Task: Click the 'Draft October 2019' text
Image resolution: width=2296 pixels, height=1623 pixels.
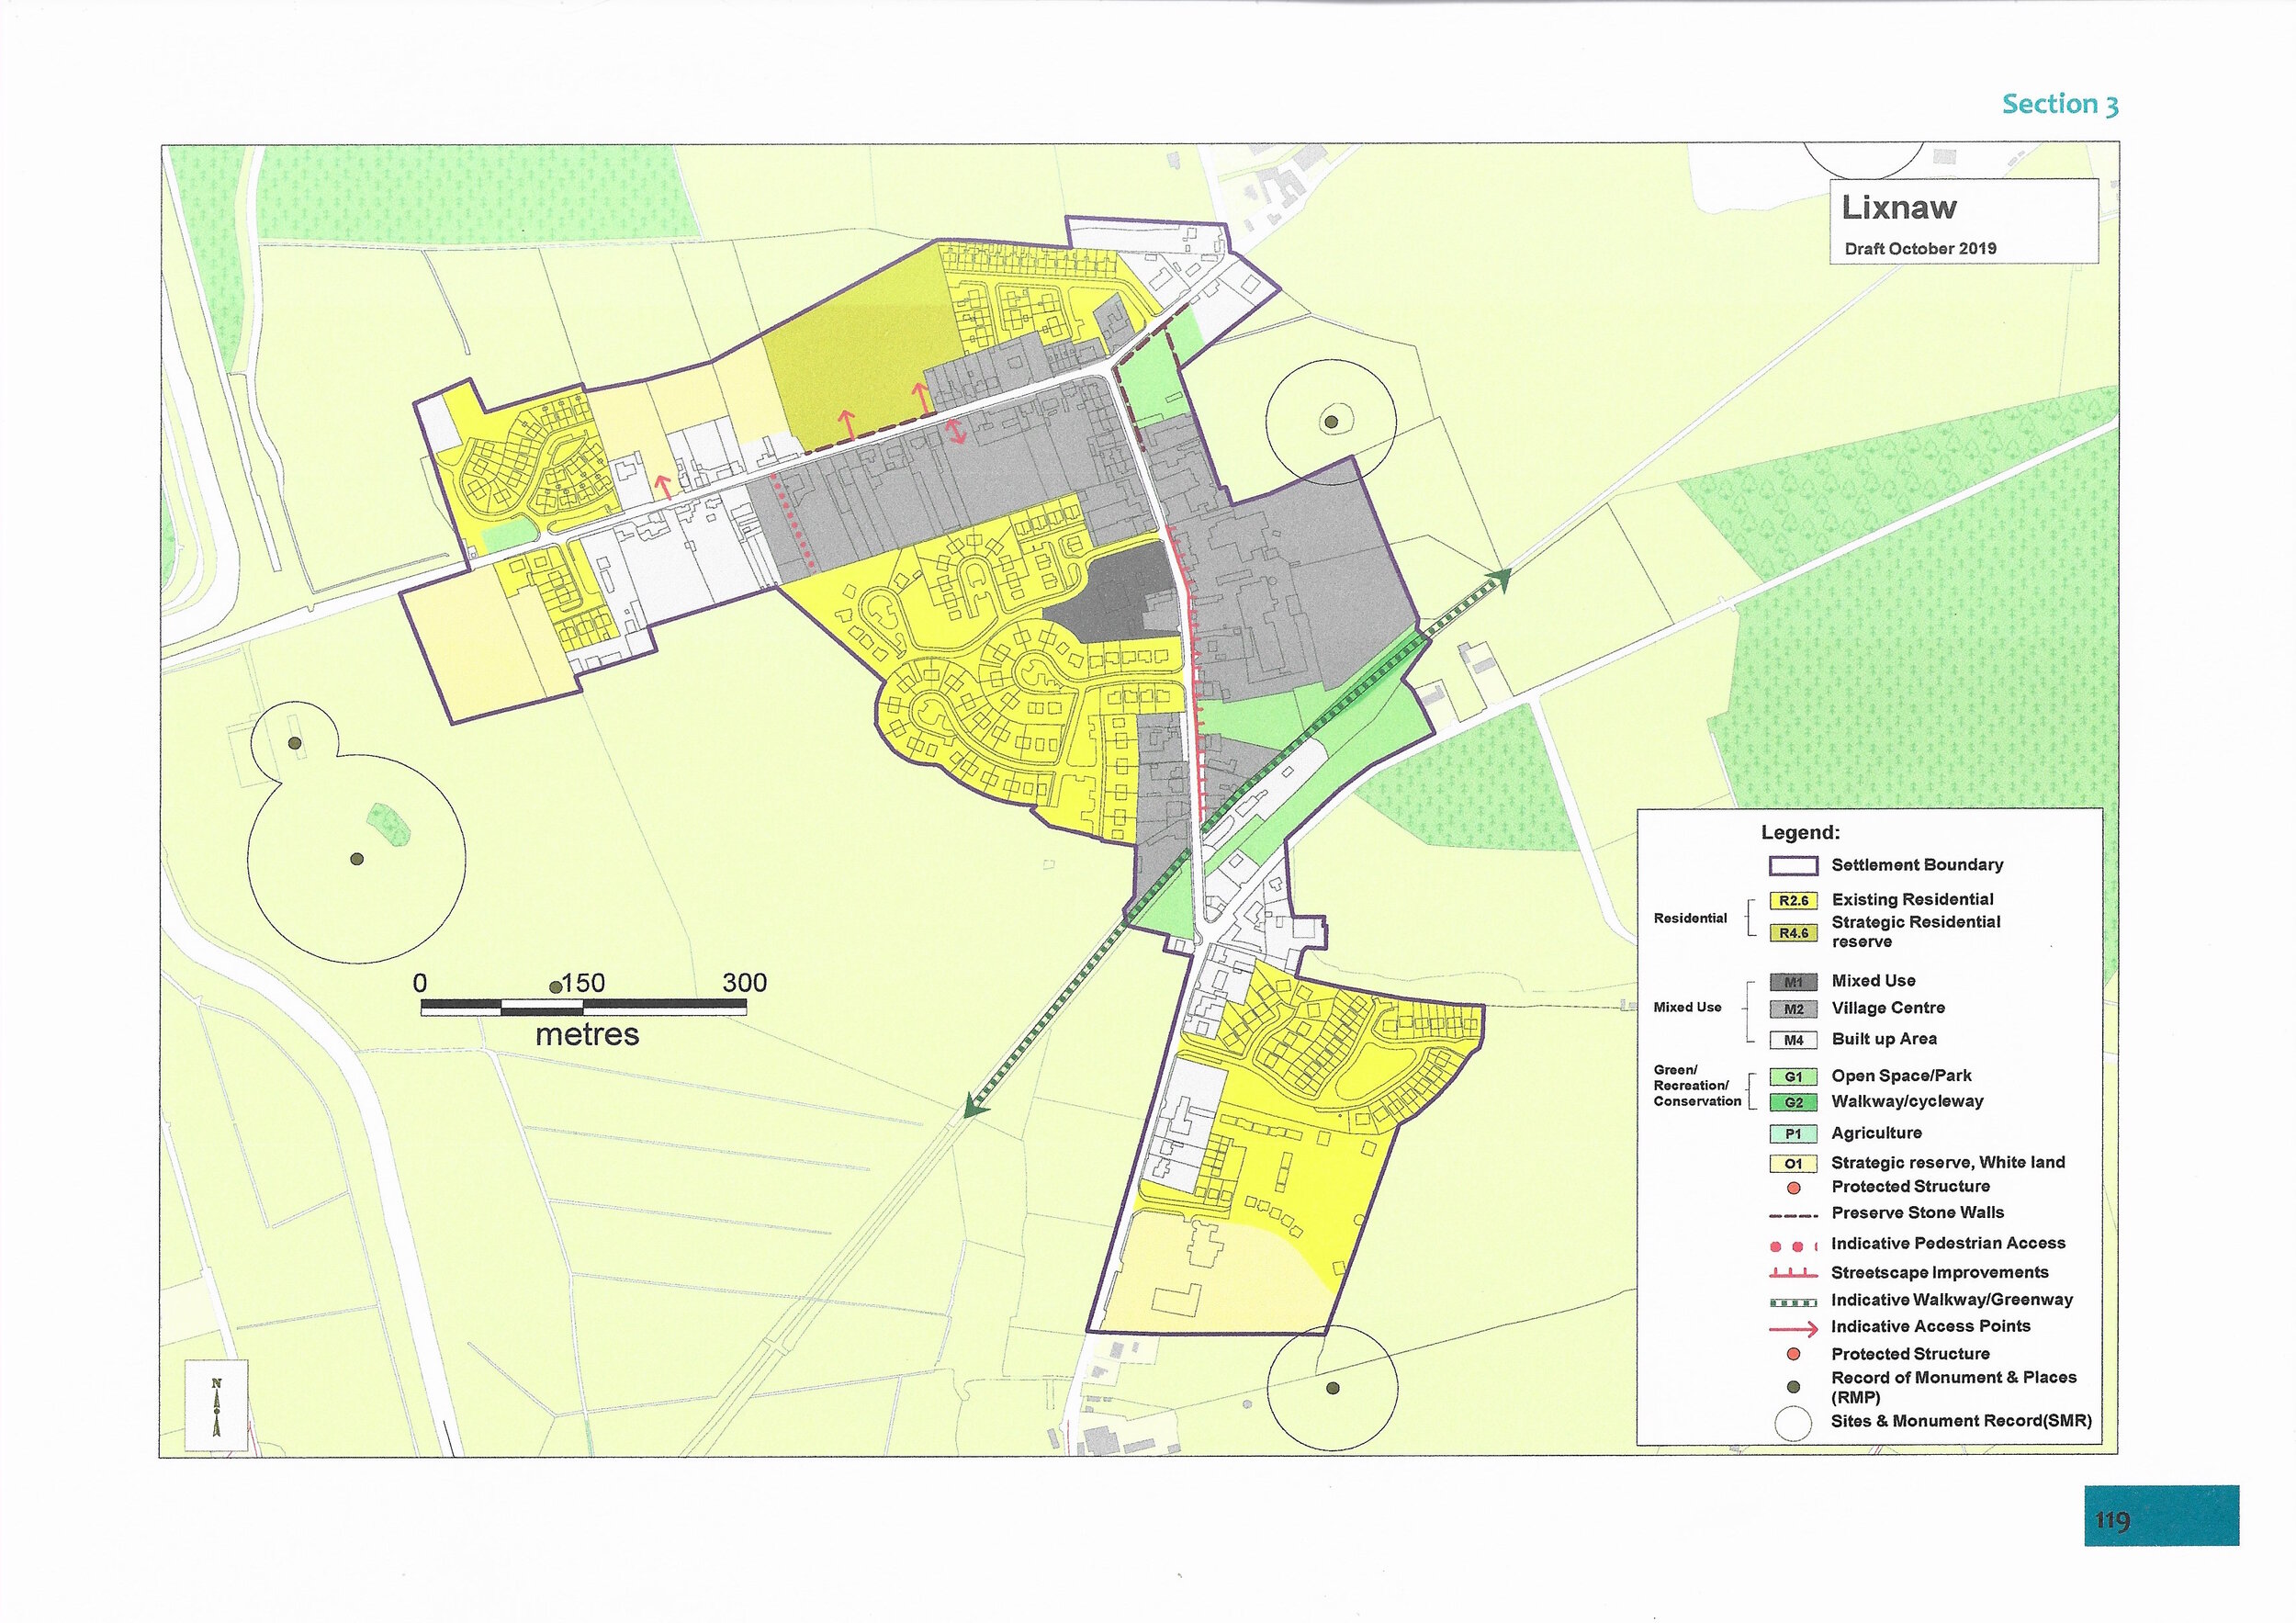Action: [x=1920, y=249]
